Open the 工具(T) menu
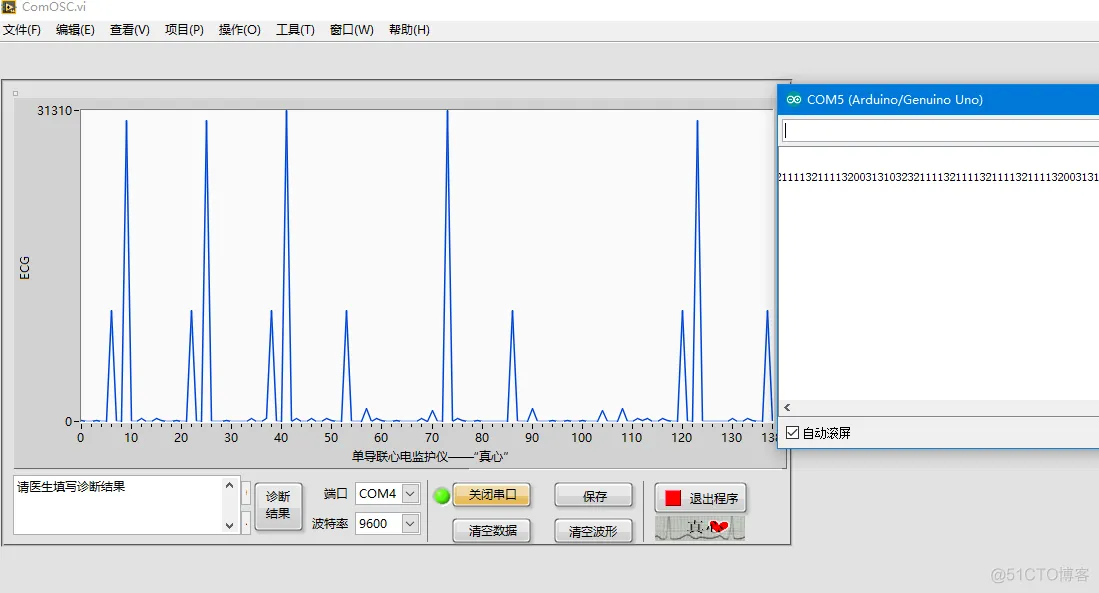Viewport: 1099px width, 593px height. point(295,29)
